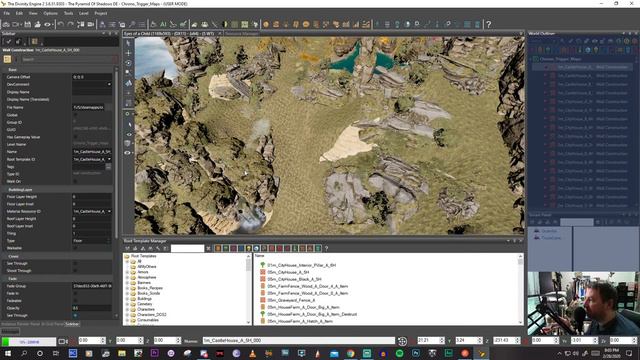Toggle See Through under the Fade section

75,316
